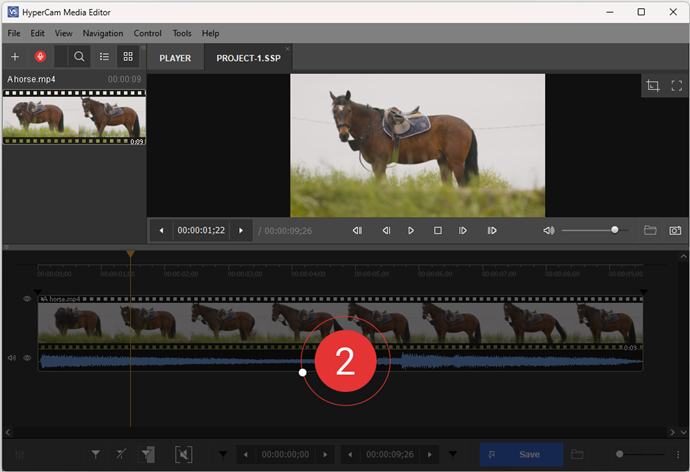Click the audio waveform track

coord(340,362)
